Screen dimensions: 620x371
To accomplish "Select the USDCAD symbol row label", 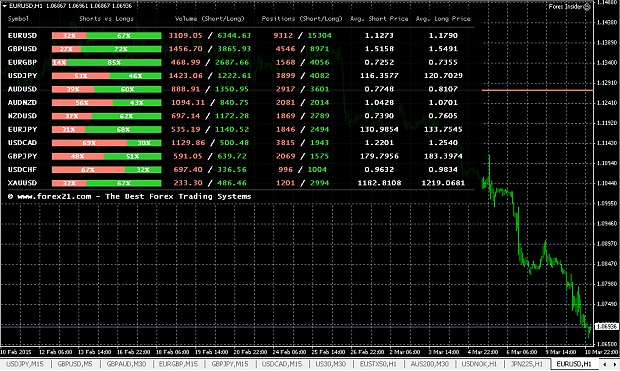I will click(x=23, y=143).
